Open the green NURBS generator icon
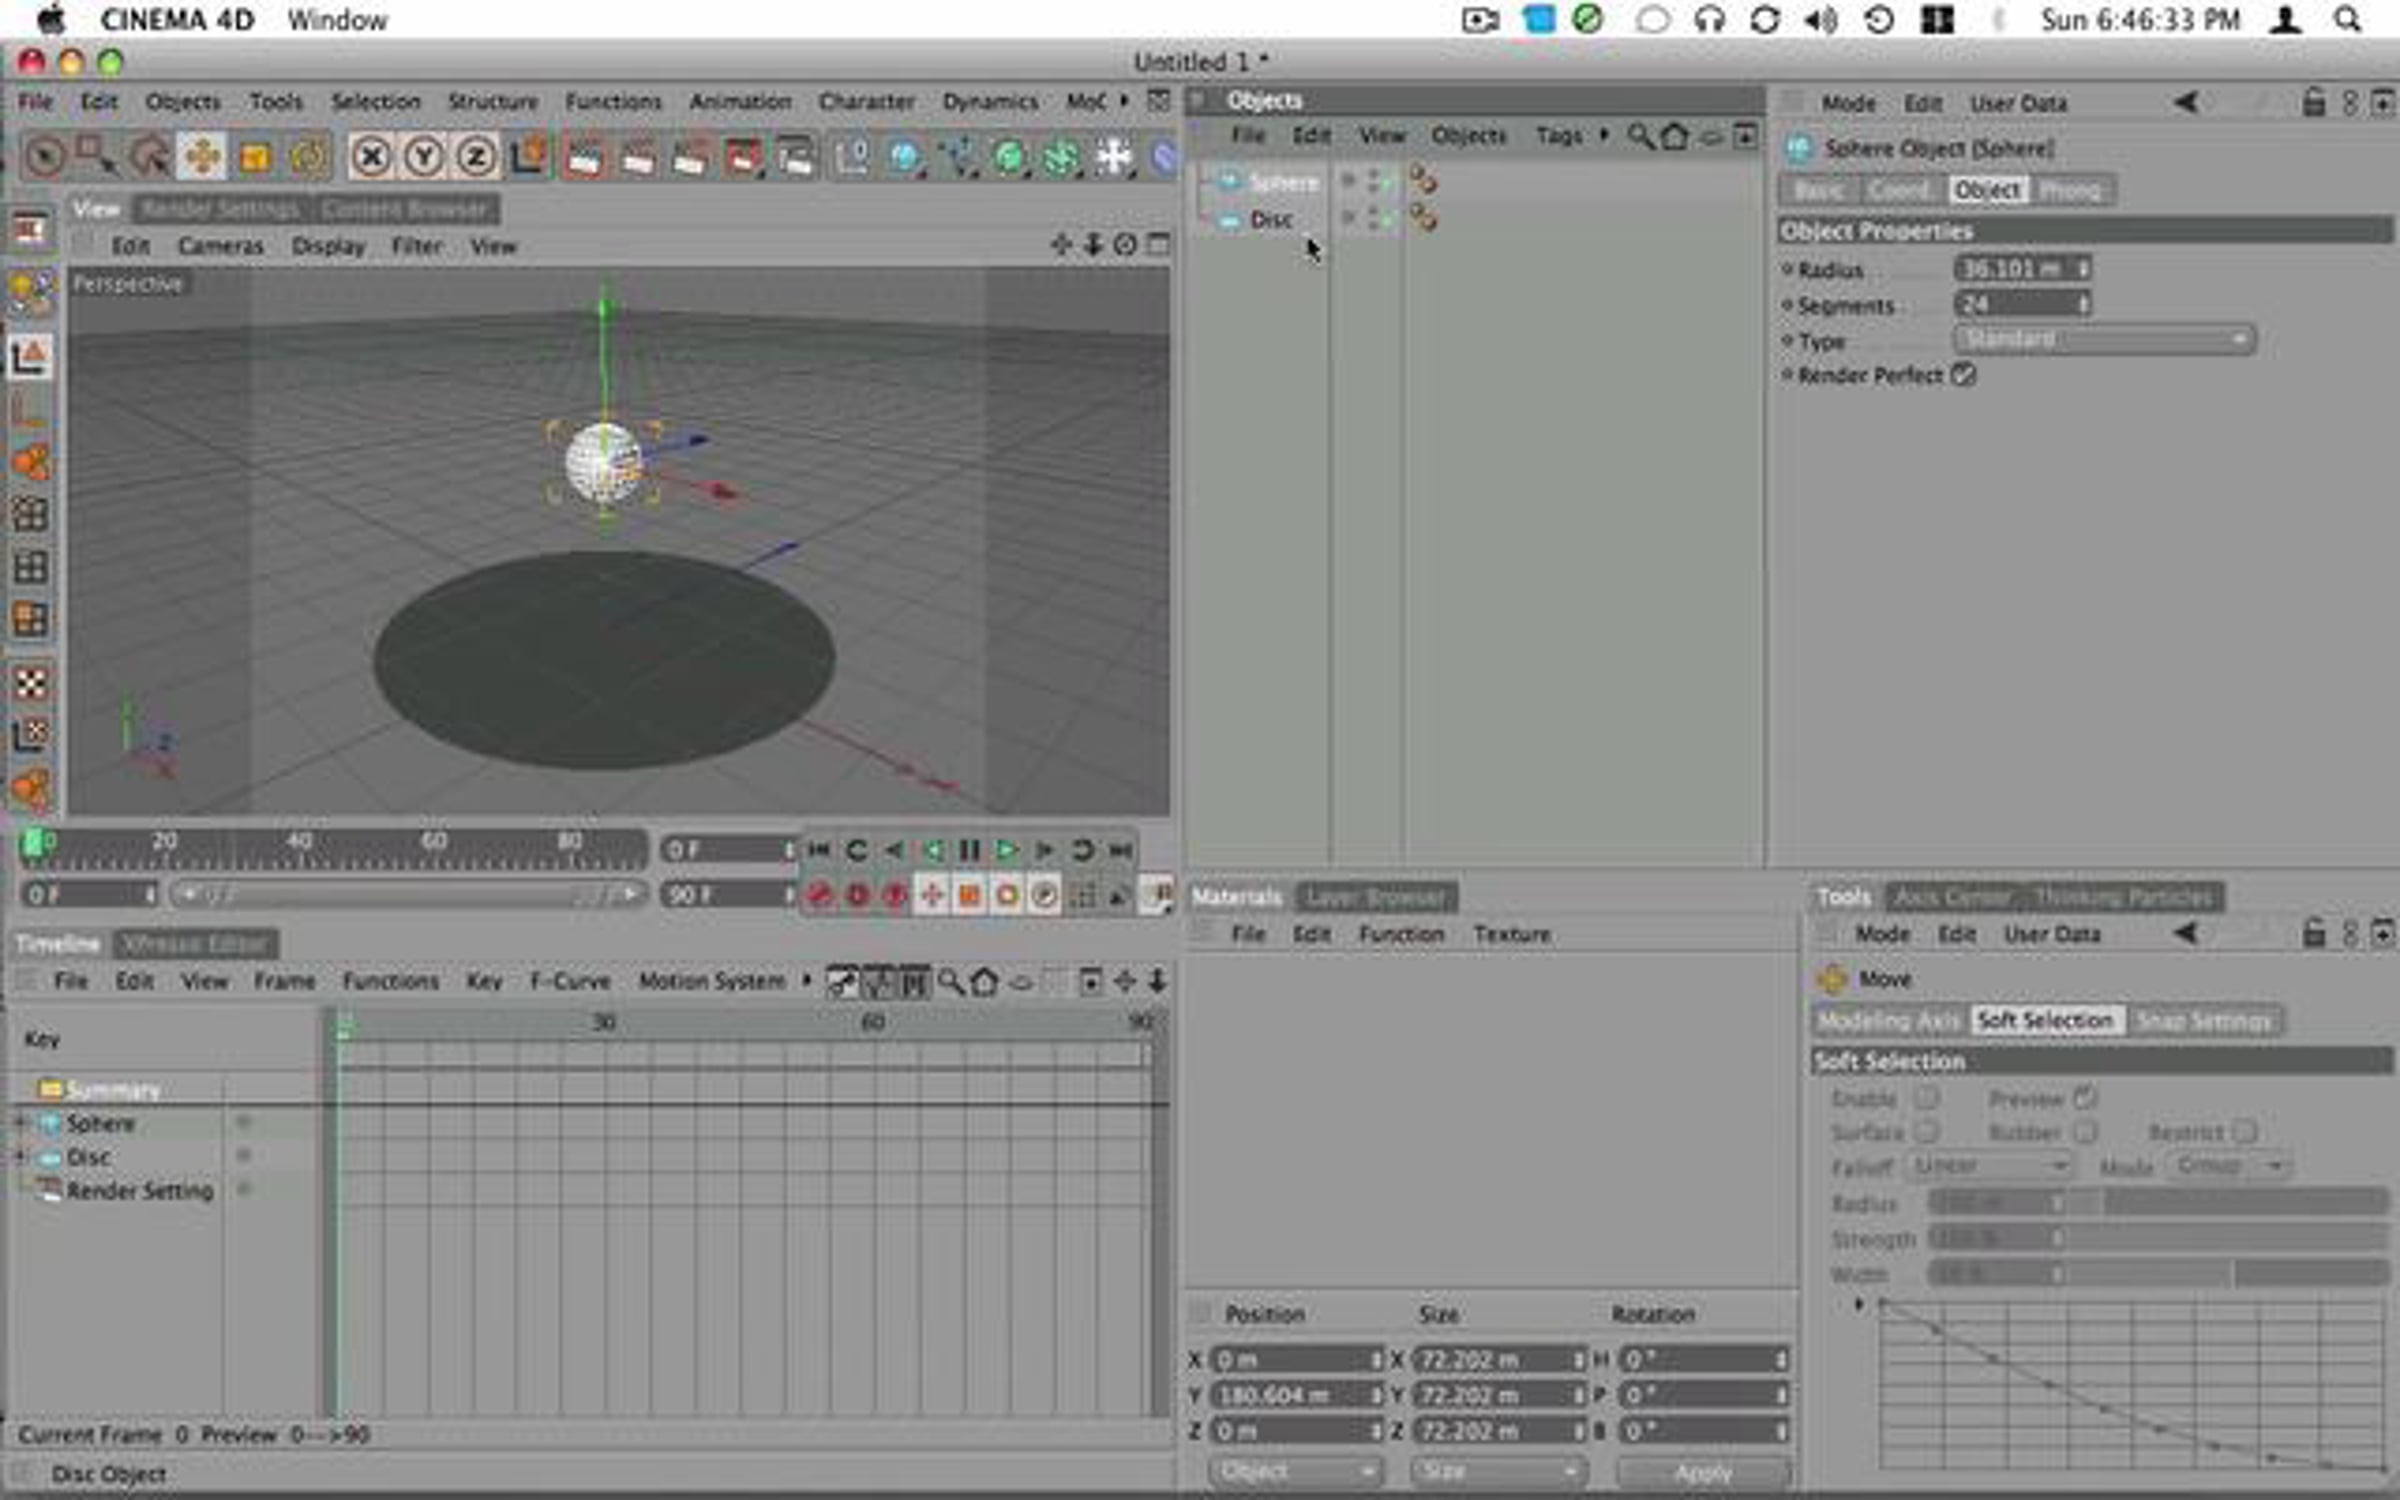The height and width of the screenshot is (1500, 2400). tap(1010, 157)
